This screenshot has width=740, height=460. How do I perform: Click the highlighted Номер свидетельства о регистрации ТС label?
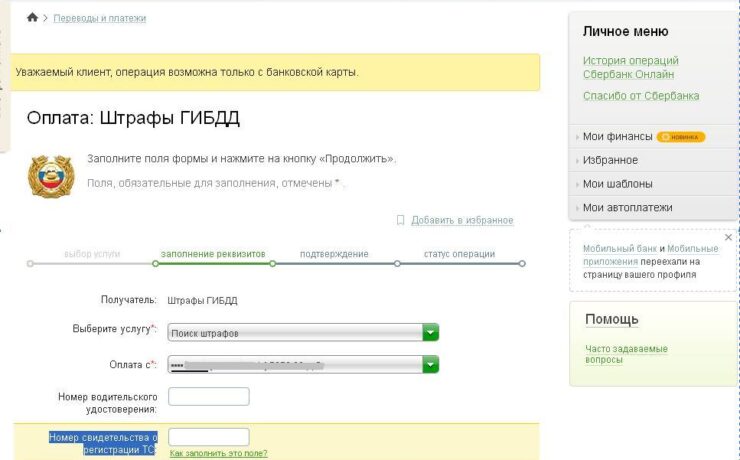(x=103, y=443)
